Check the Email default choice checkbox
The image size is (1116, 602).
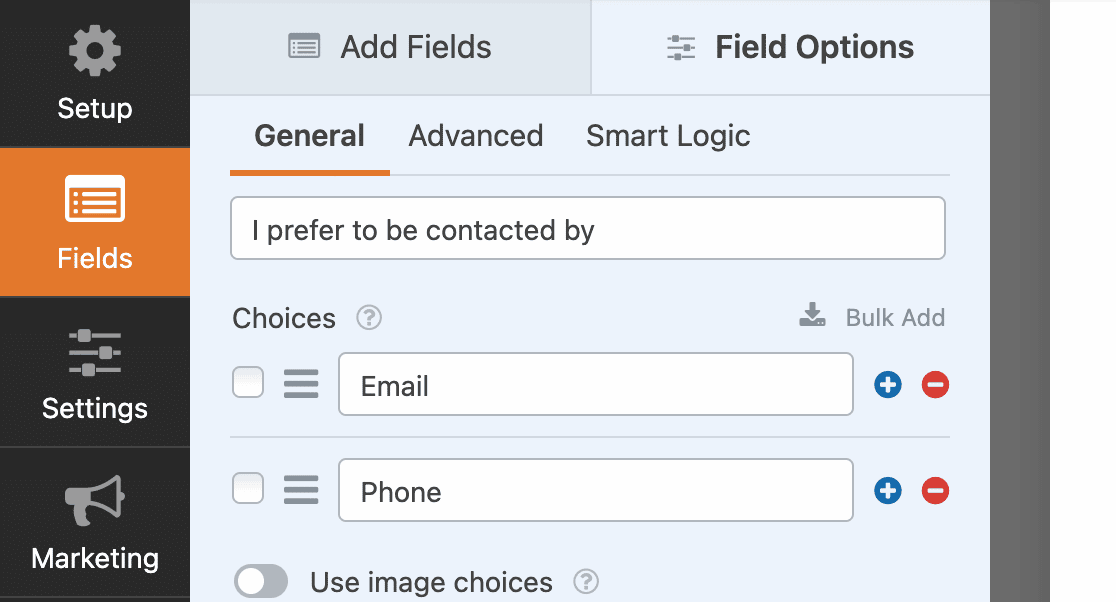248,383
